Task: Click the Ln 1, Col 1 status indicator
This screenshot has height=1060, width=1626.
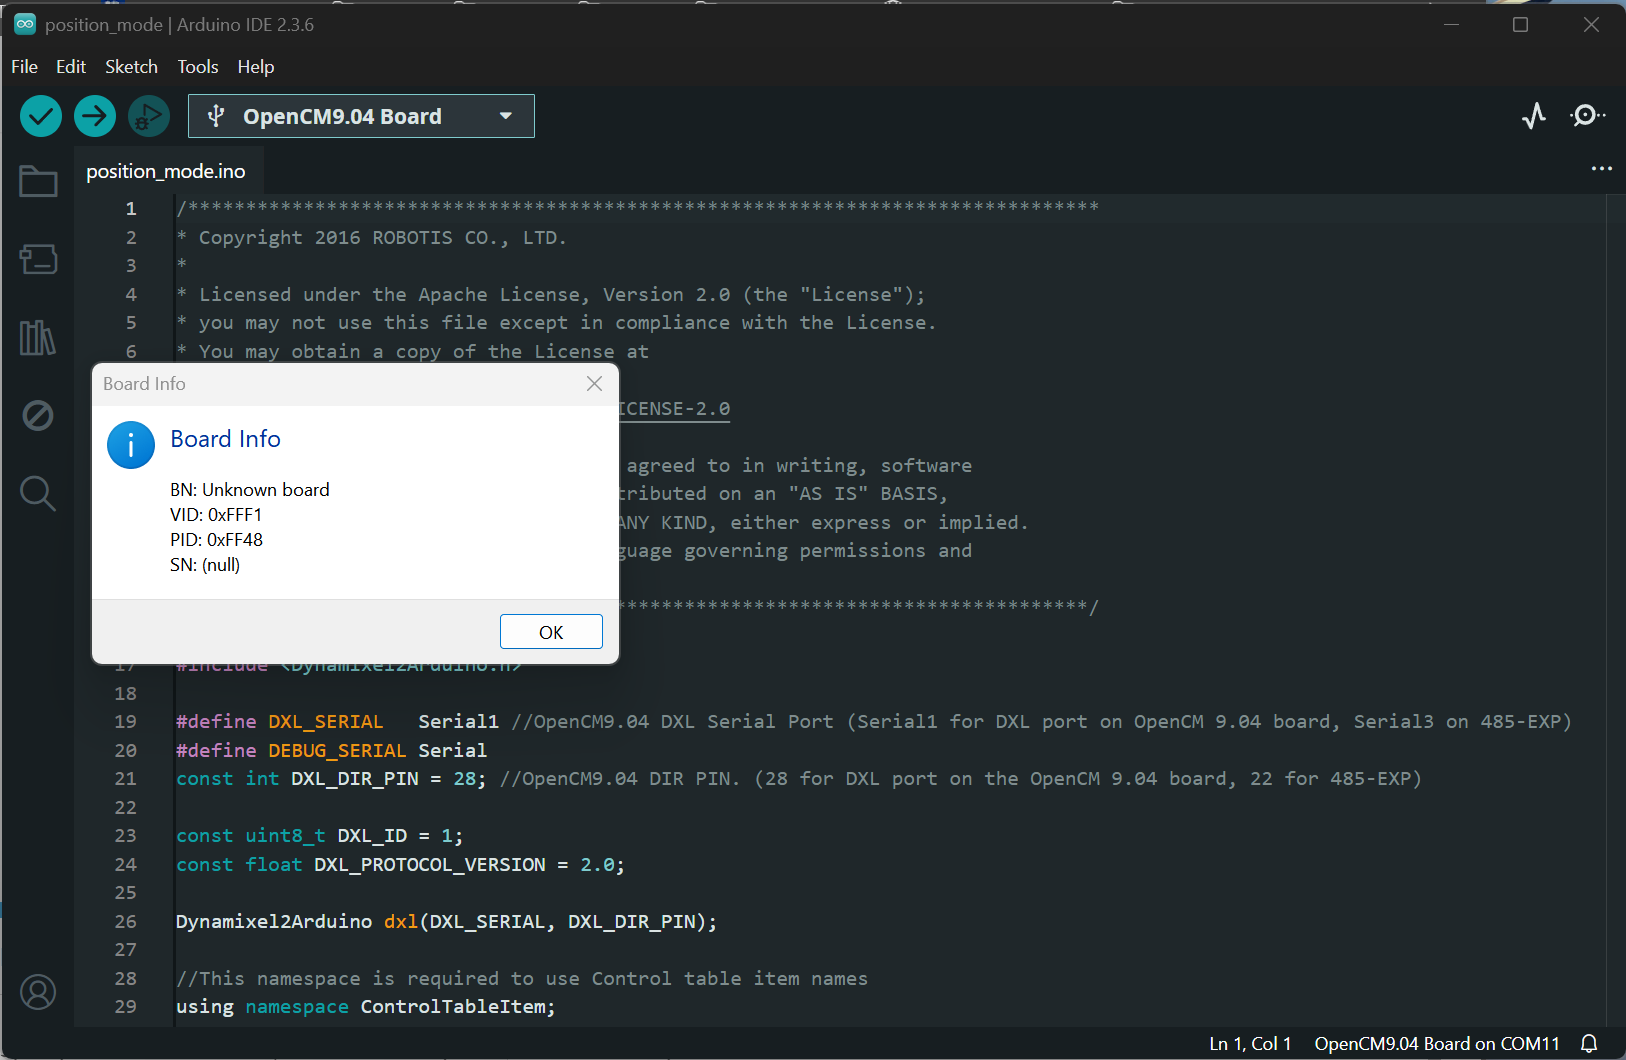Action: [x=1250, y=1043]
